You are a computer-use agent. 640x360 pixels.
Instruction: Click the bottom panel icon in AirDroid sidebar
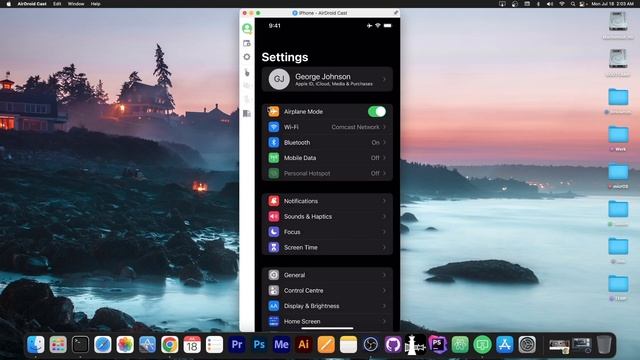pos(247,113)
